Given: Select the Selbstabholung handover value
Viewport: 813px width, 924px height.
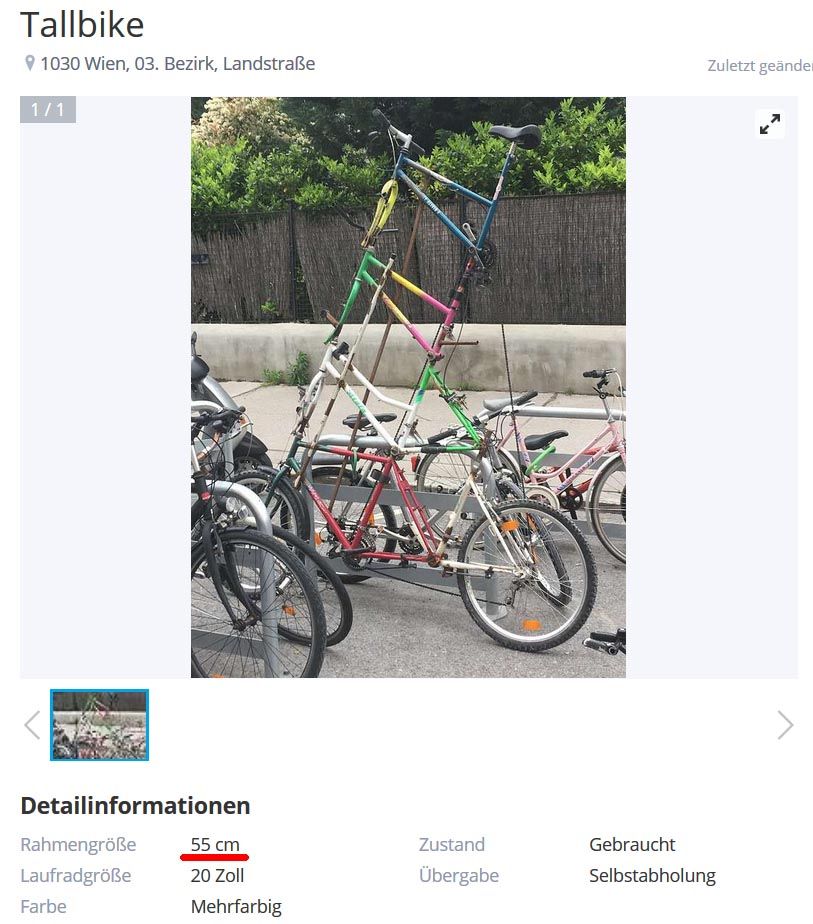Looking at the screenshot, I should (x=652, y=876).
